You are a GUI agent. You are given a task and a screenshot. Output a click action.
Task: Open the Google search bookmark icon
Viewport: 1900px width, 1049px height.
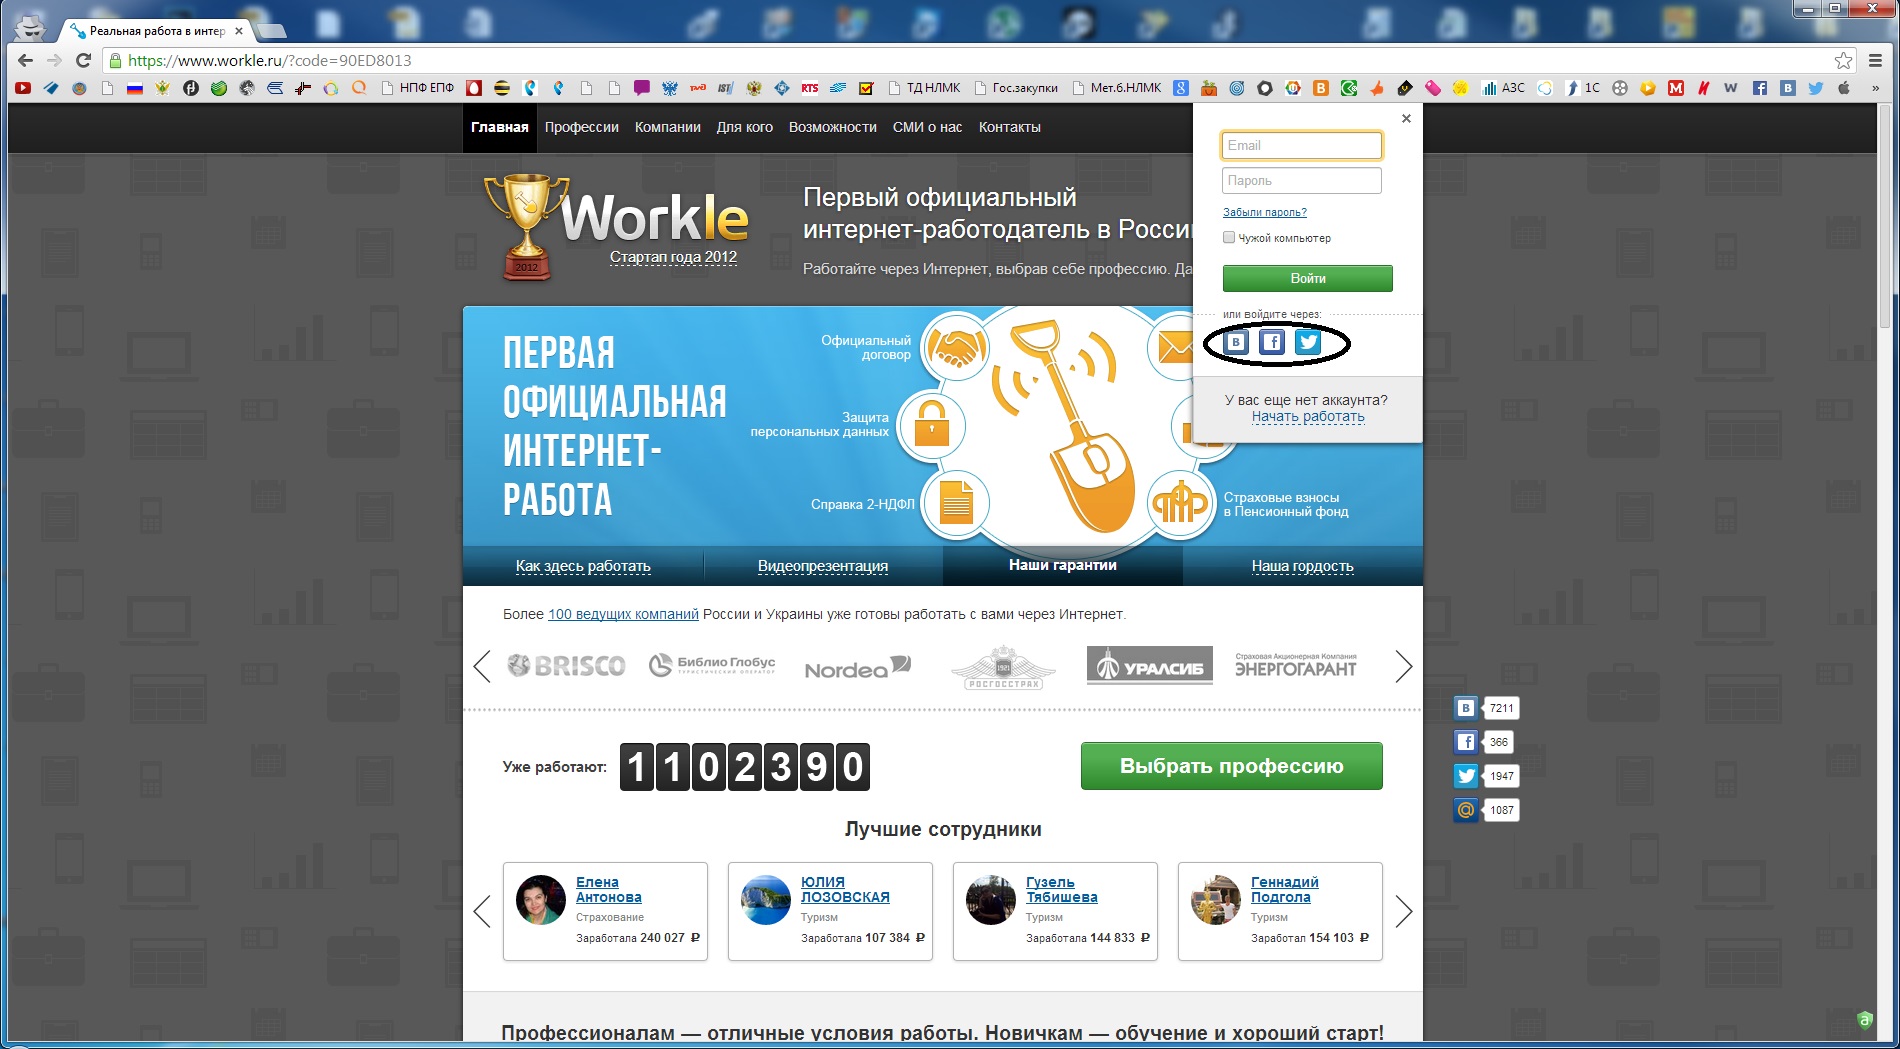[1181, 88]
